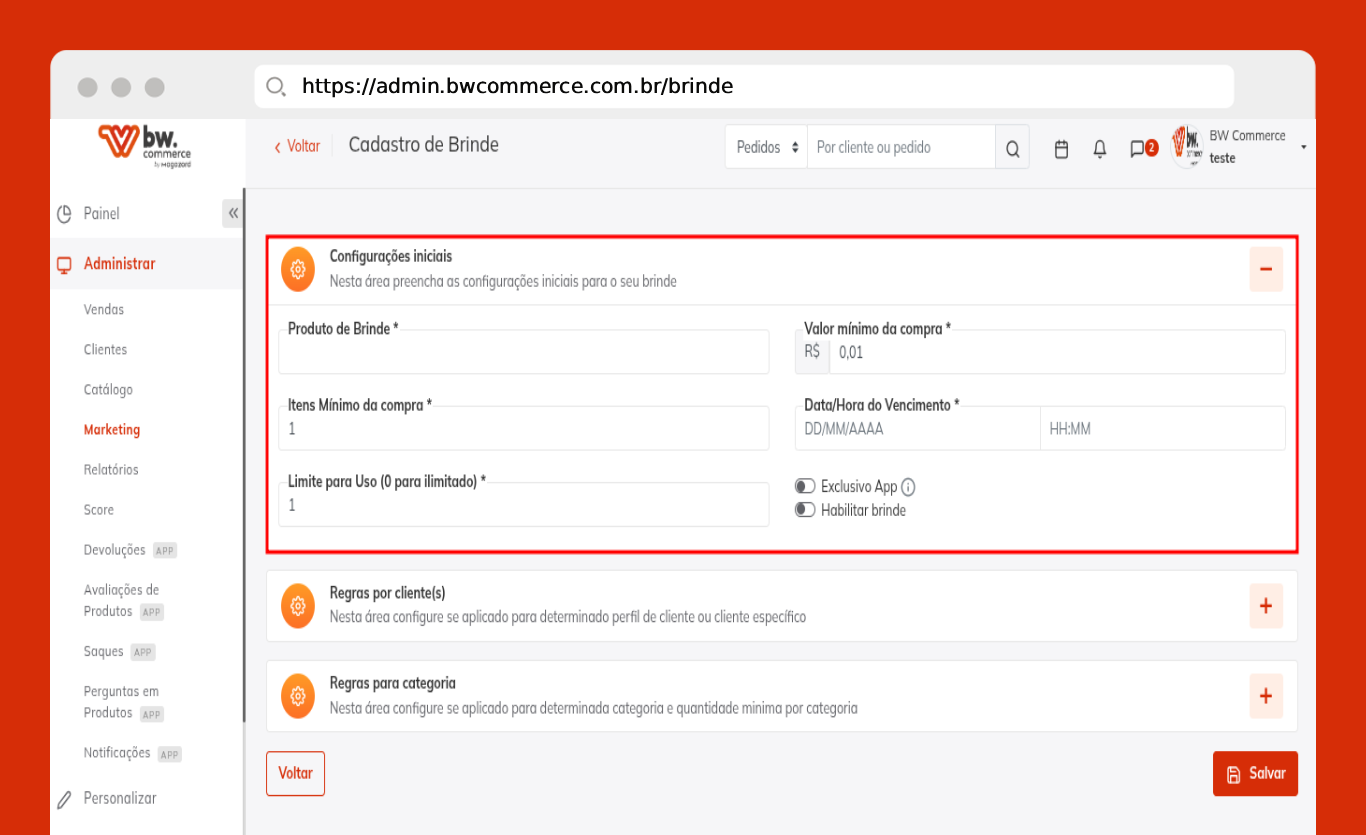Click the Painel pie chart icon
1366x835 pixels.
pos(65,214)
